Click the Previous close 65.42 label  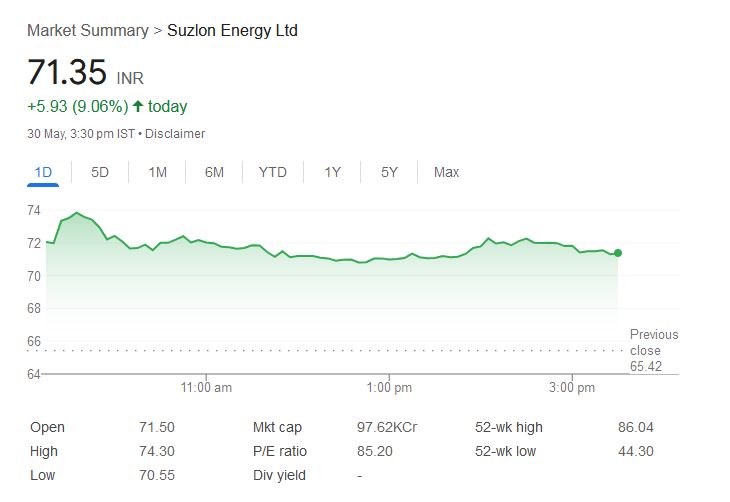coord(653,350)
